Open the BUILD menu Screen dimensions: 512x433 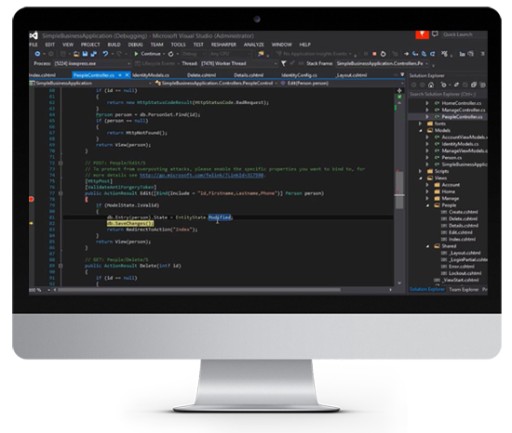tap(114, 44)
